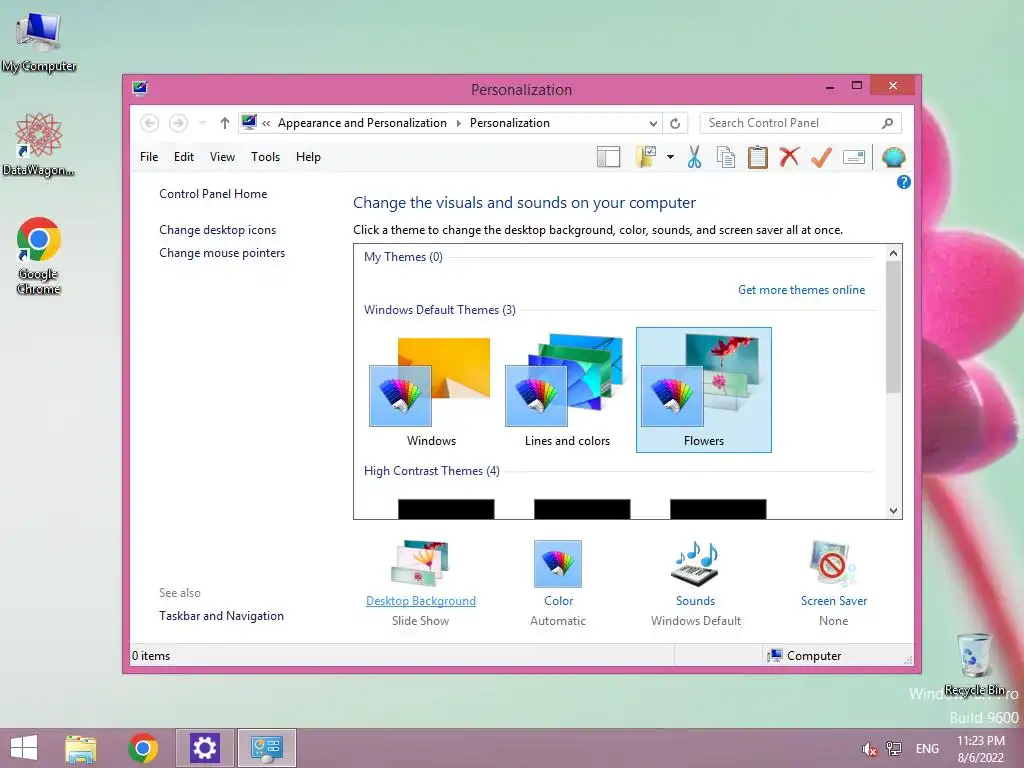Click the ENG language indicator
The image size is (1024, 768).
click(x=927, y=748)
